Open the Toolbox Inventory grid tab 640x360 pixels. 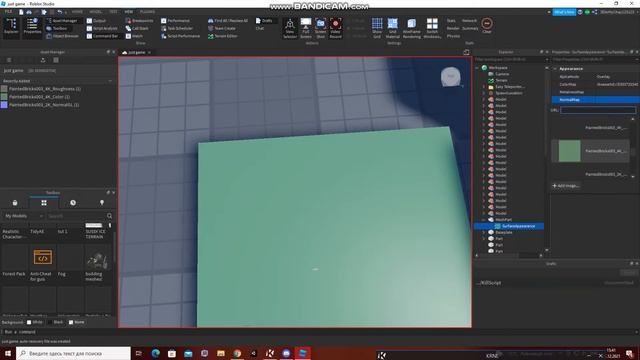44,203
